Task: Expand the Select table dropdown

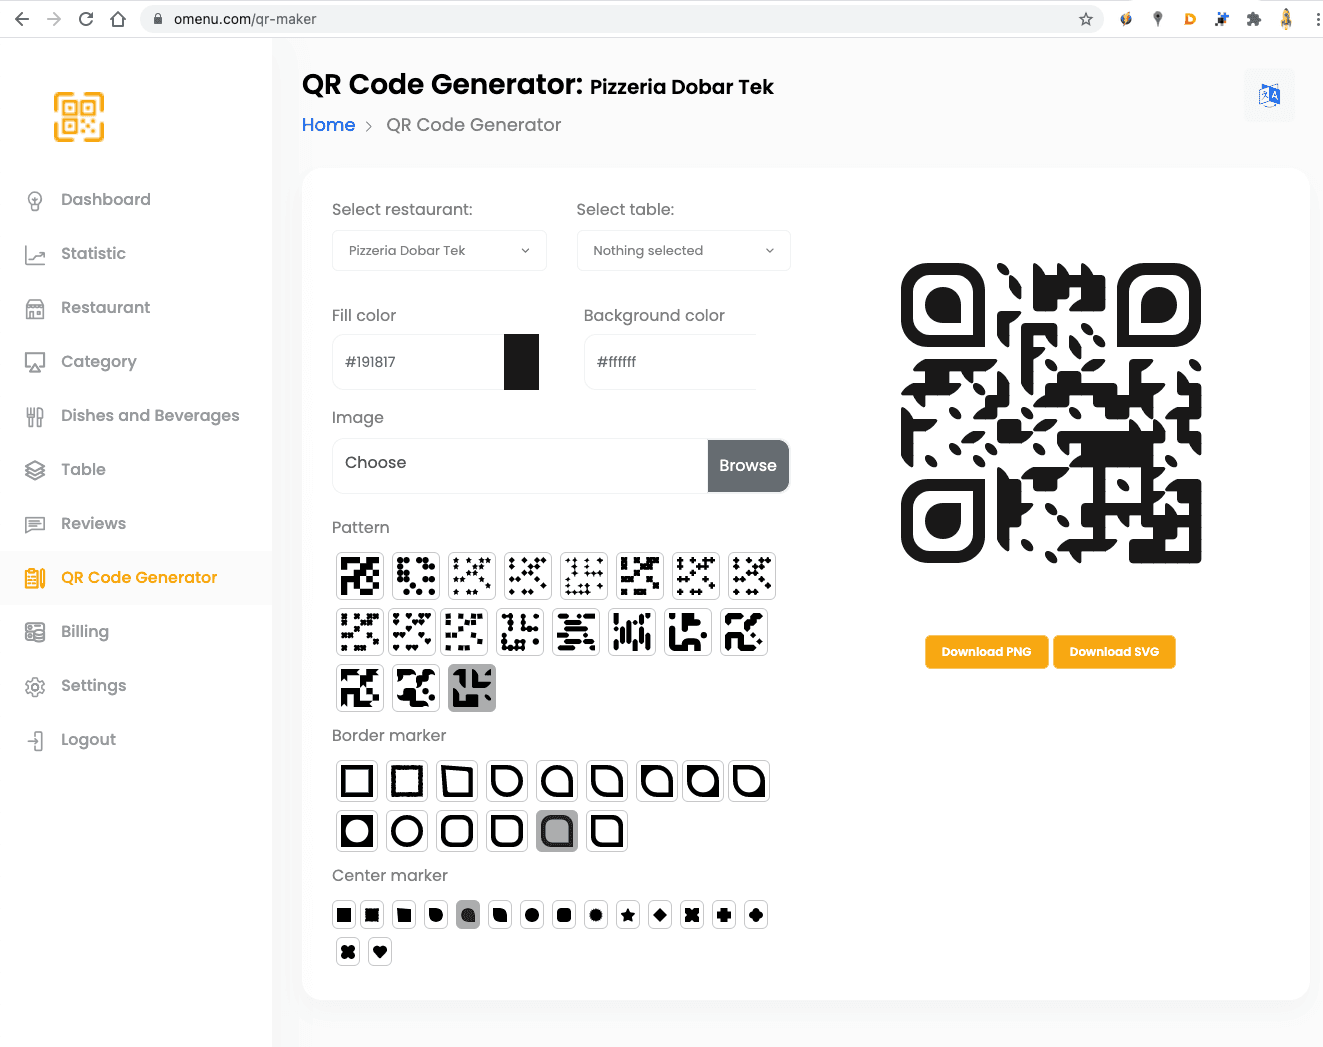Action: click(x=683, y=251)
